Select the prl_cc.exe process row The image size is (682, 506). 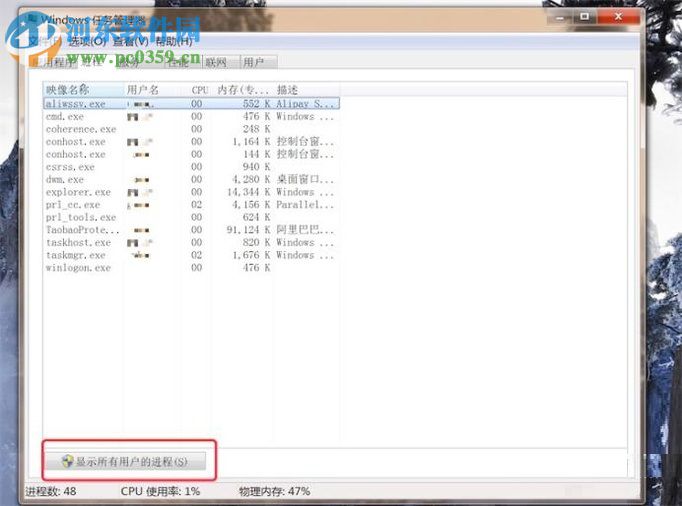[191, 204]
